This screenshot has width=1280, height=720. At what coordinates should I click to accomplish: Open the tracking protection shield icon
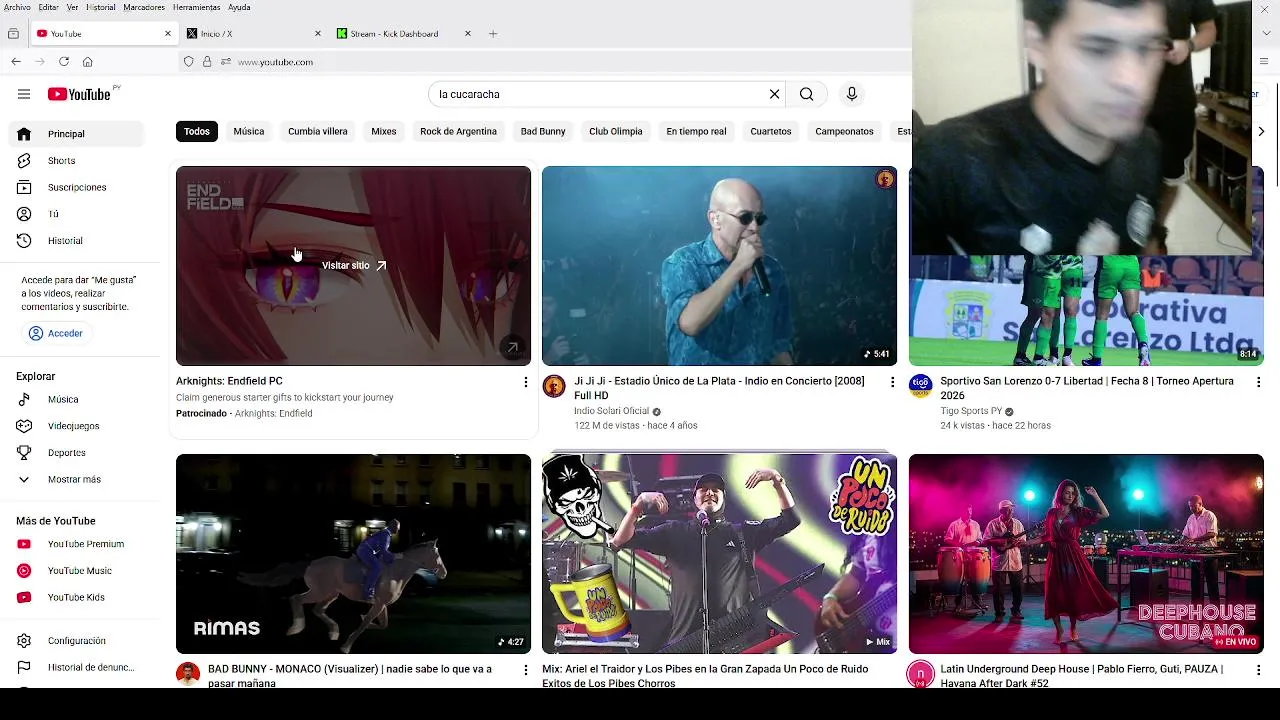(x=188, y=62)
